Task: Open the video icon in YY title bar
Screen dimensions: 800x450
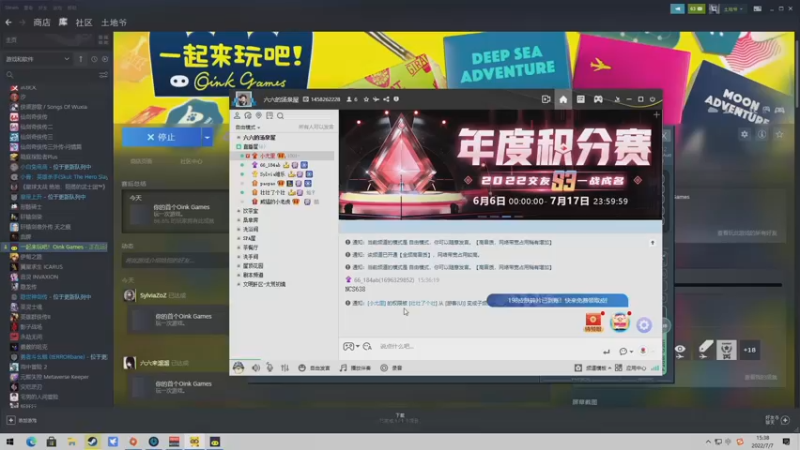Action: (x=546, y=99)
